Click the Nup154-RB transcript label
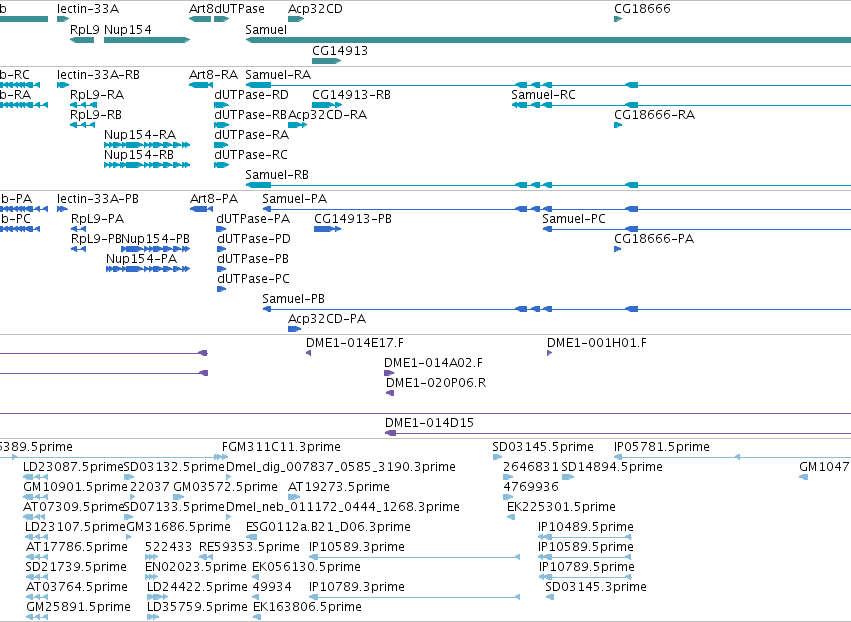 [139, 155]
